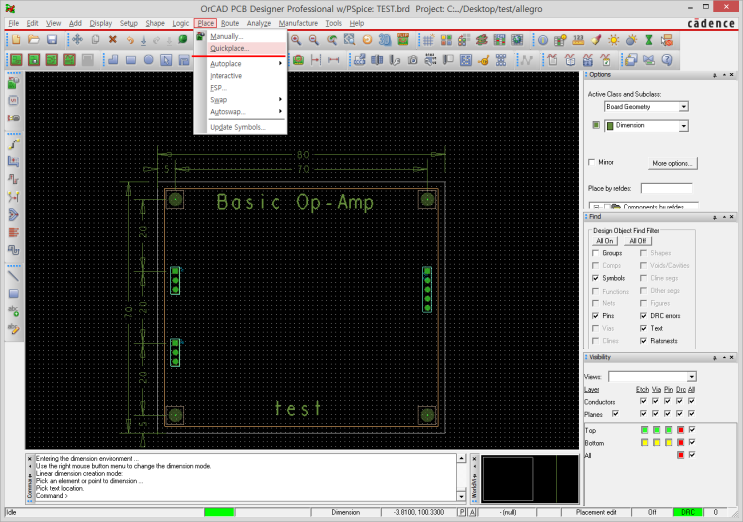This screenshot has width=743, height=522.
Task: Toggle the DRC errors checkbox
Action: pyautogui.click(x=643, y=315)
